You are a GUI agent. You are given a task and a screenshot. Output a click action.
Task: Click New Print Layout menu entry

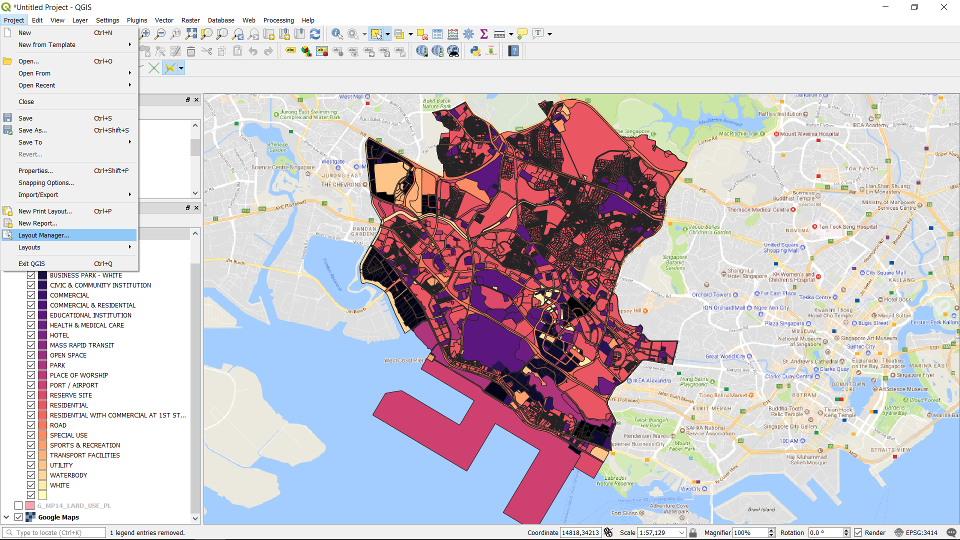pos(45,211)
